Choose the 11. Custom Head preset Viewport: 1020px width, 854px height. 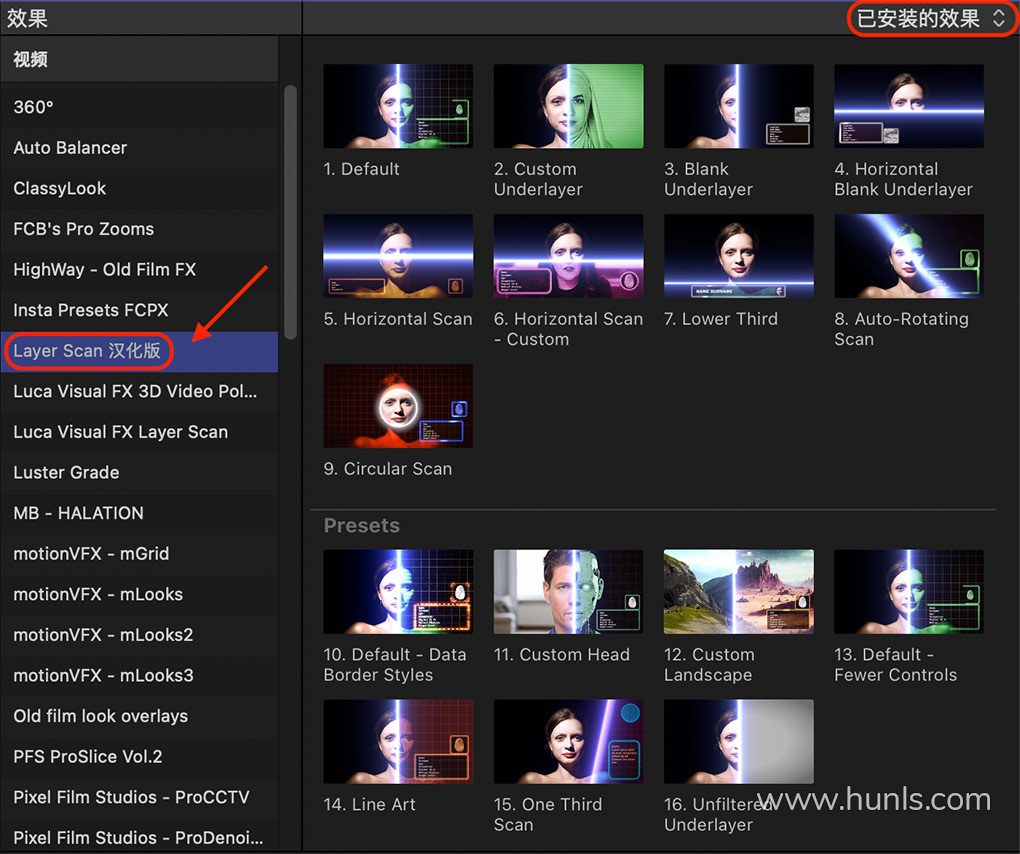tap(568, 591)
